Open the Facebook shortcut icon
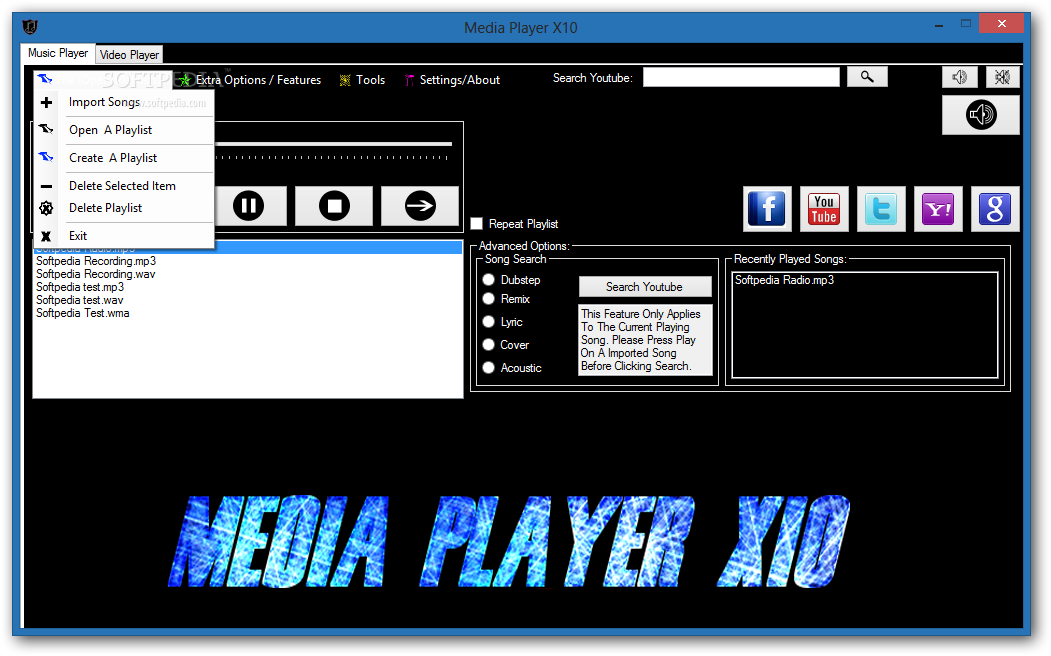This screenshot has height=656, width=1051. tap(767, 209)
